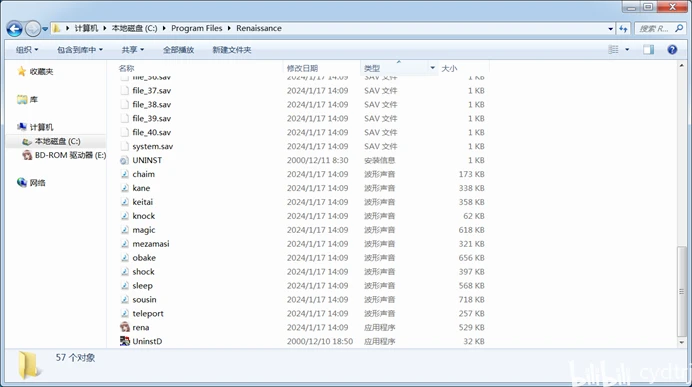The width and height of the screenshot is (692, 387).
Task: Open the view options dropdown arrow
Action: pos(627,49)
